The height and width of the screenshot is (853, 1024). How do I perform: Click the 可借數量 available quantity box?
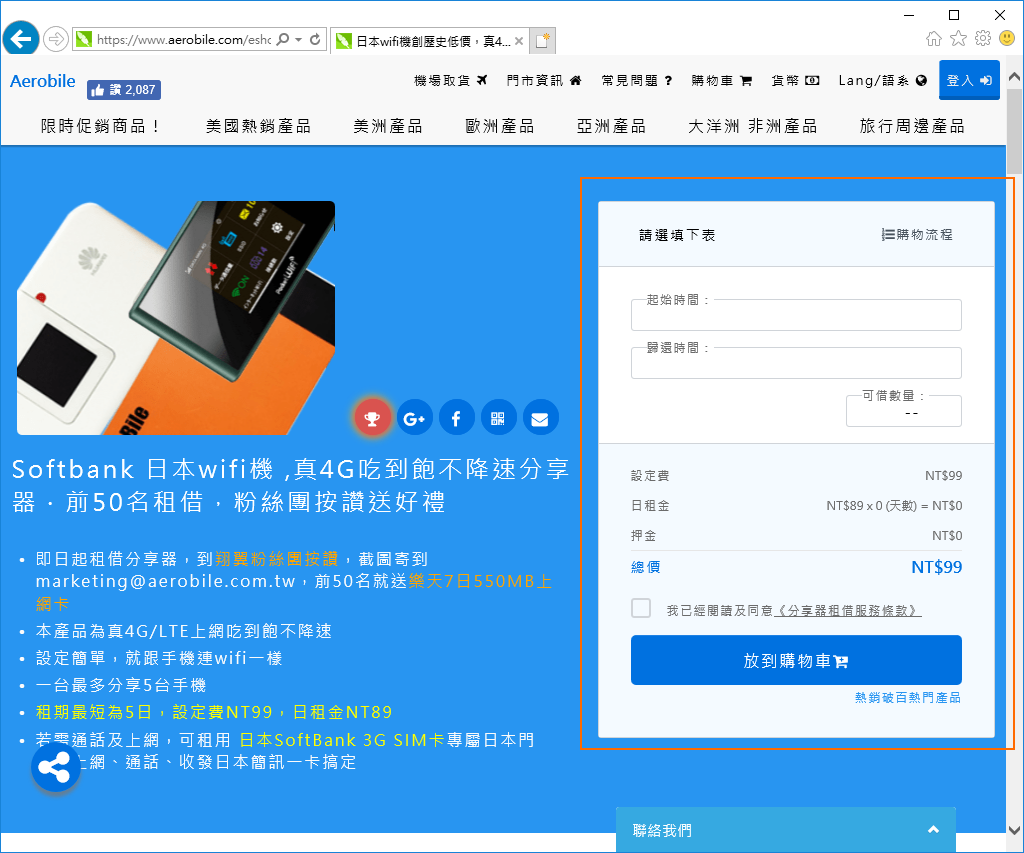[x=904, y=411]
